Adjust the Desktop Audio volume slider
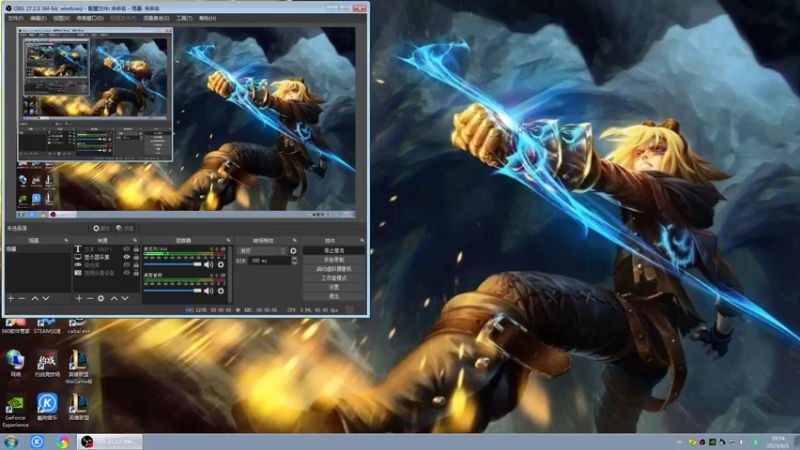 click(172, 291)
